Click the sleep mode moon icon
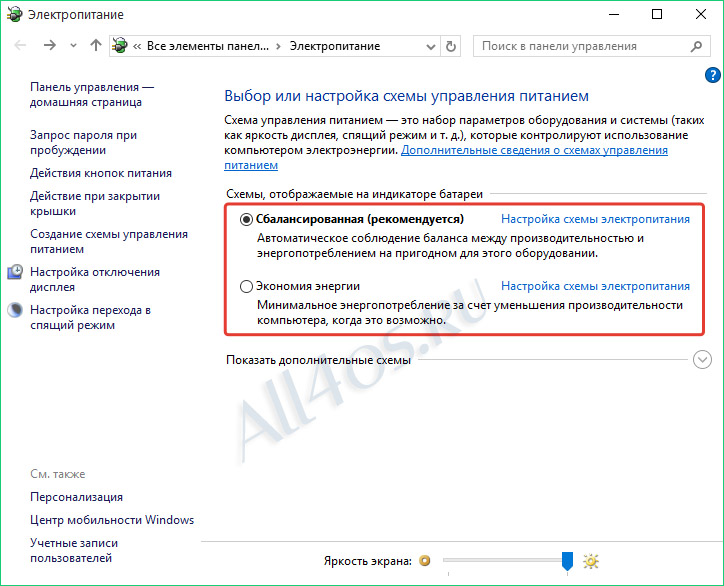 [x=15, y=309]
